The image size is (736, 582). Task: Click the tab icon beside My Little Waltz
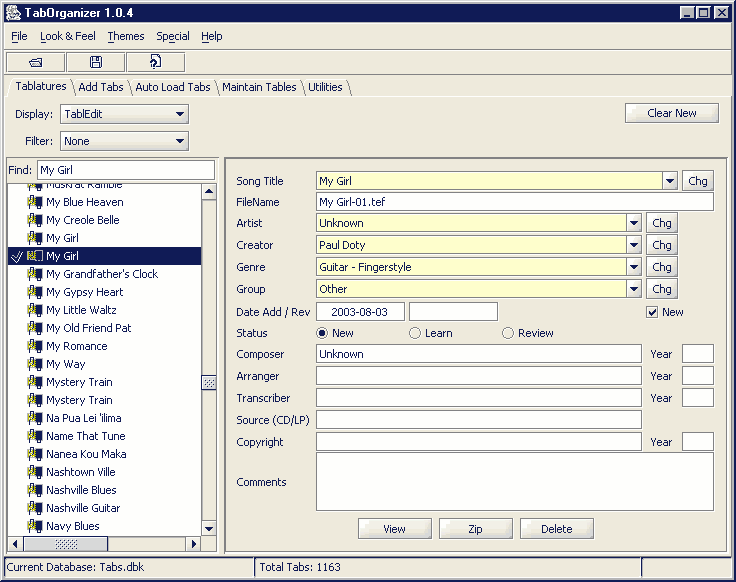pos(35,310)
